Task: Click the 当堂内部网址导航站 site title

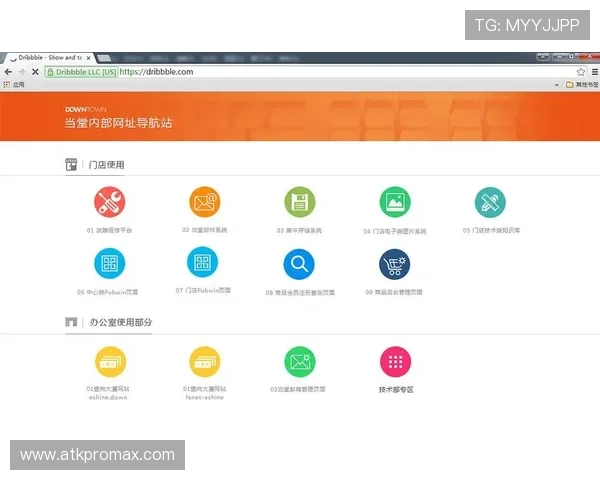Action: click(x=118, y=123)
